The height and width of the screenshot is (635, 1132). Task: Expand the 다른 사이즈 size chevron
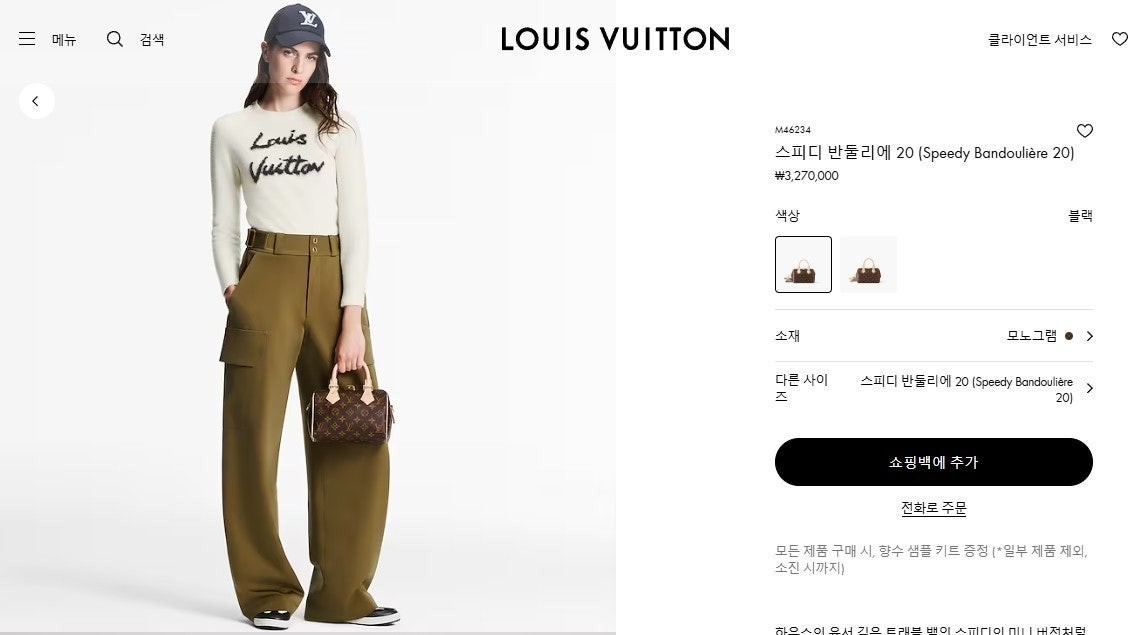1089,388
